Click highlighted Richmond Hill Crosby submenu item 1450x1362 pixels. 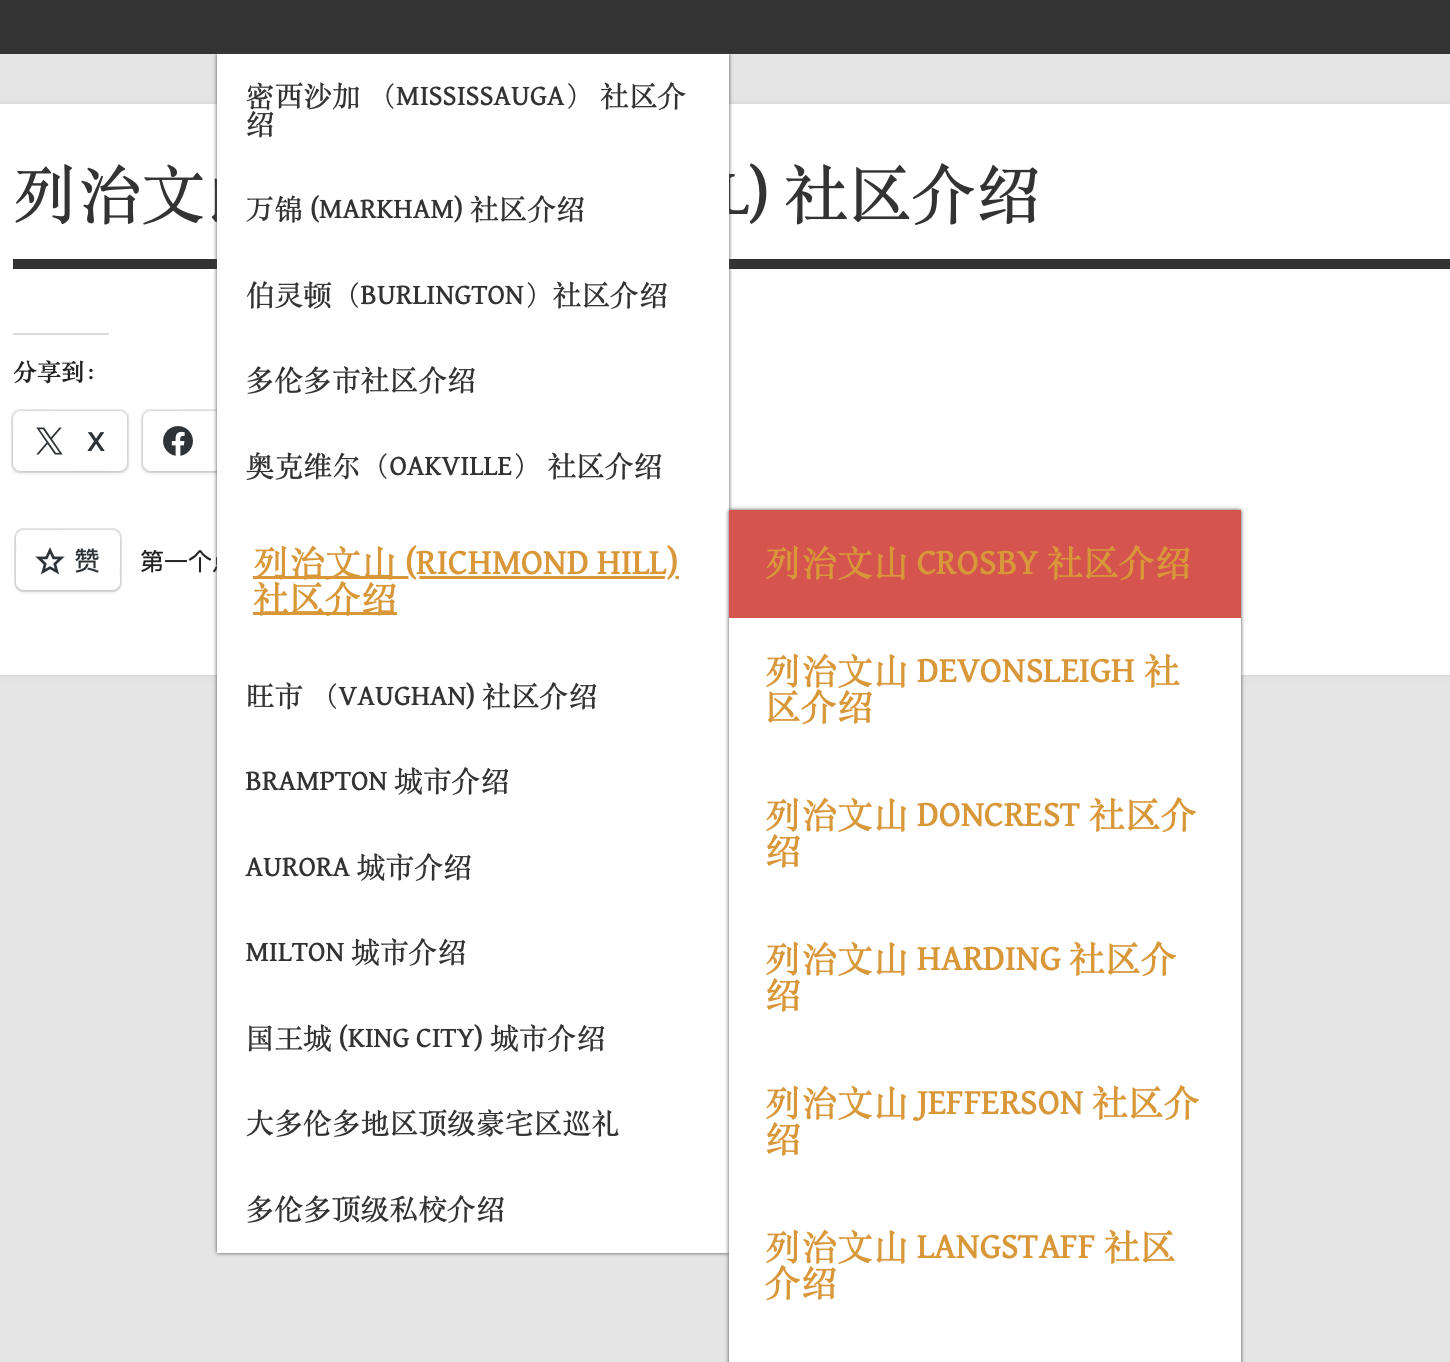point(977,564)
